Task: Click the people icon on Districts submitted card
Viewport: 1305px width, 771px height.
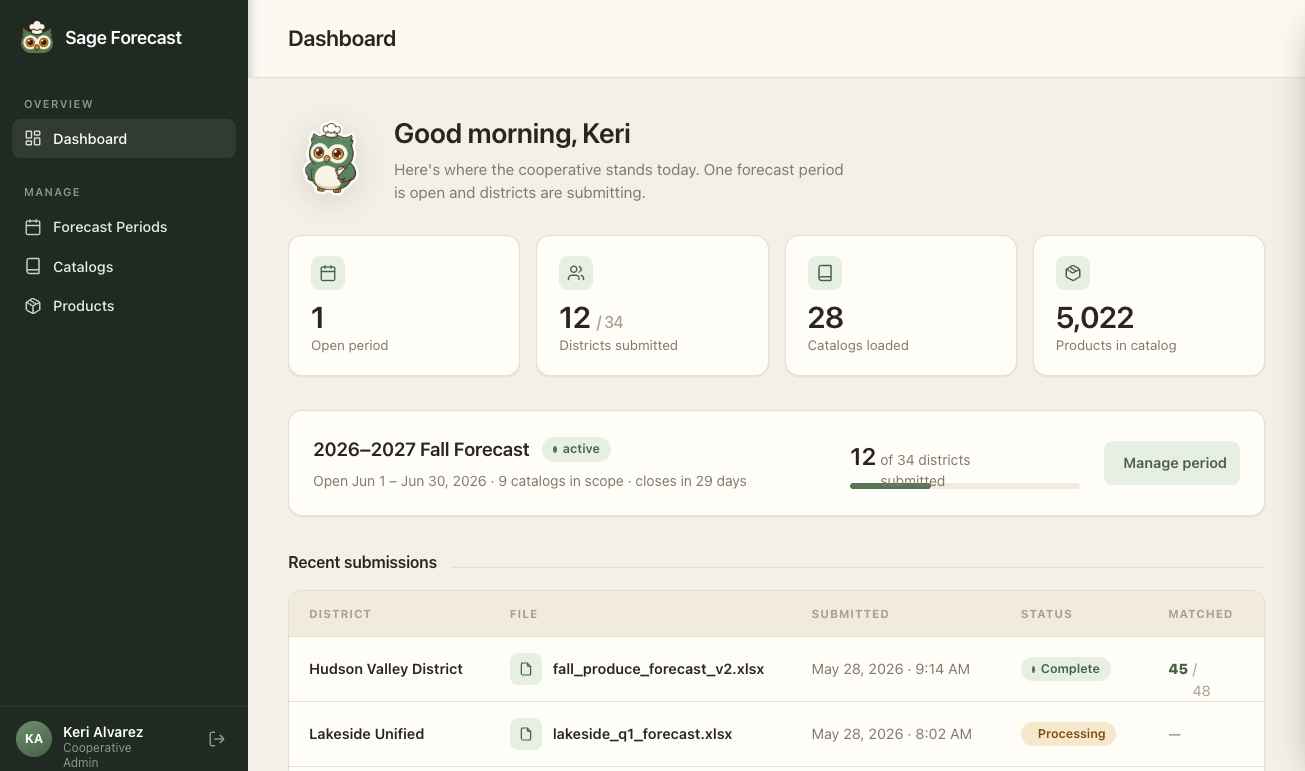Action: 576,273
